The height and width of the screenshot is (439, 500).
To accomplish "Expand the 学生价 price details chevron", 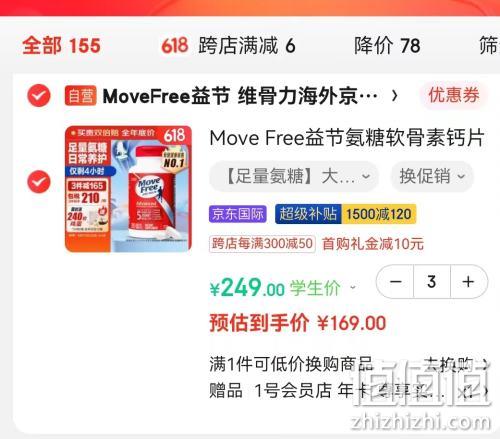I will 353,287.
